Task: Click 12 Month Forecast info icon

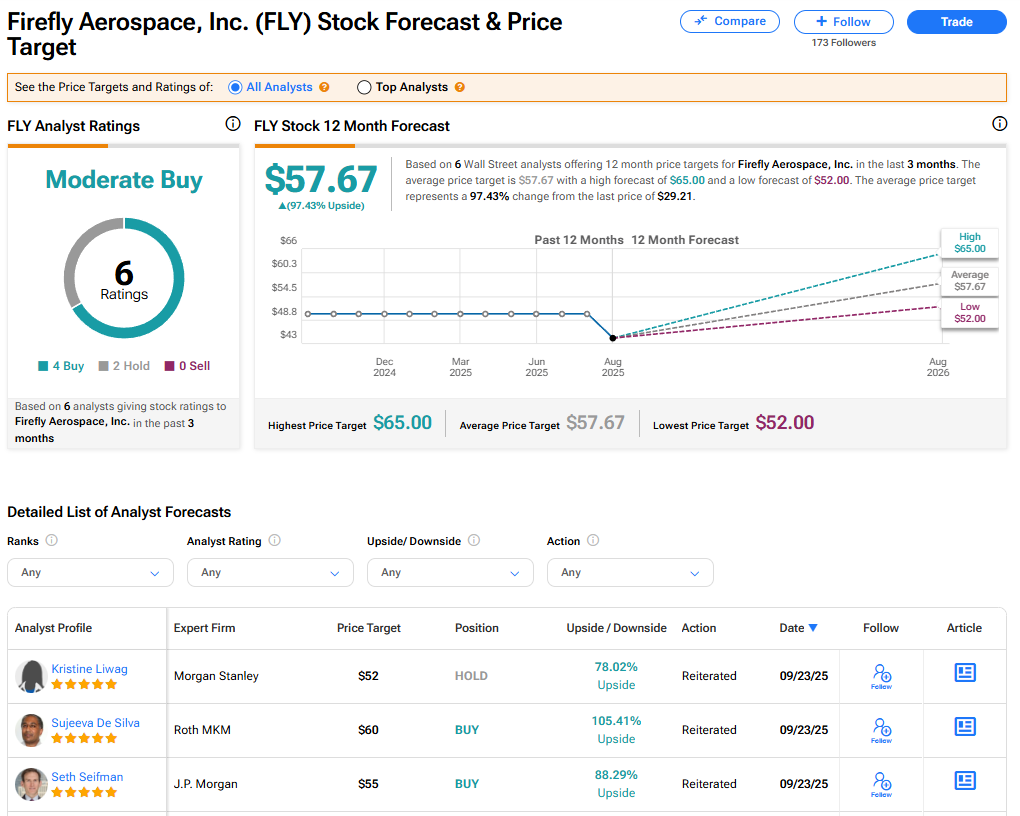Action: point(999,124)
